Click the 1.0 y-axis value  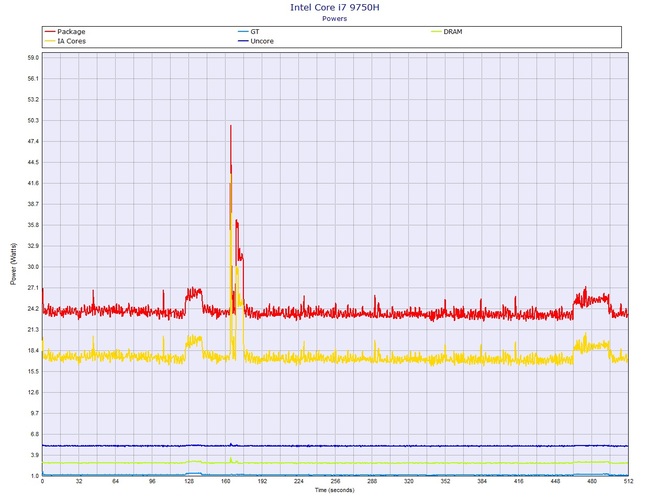(x=34, y=476)
